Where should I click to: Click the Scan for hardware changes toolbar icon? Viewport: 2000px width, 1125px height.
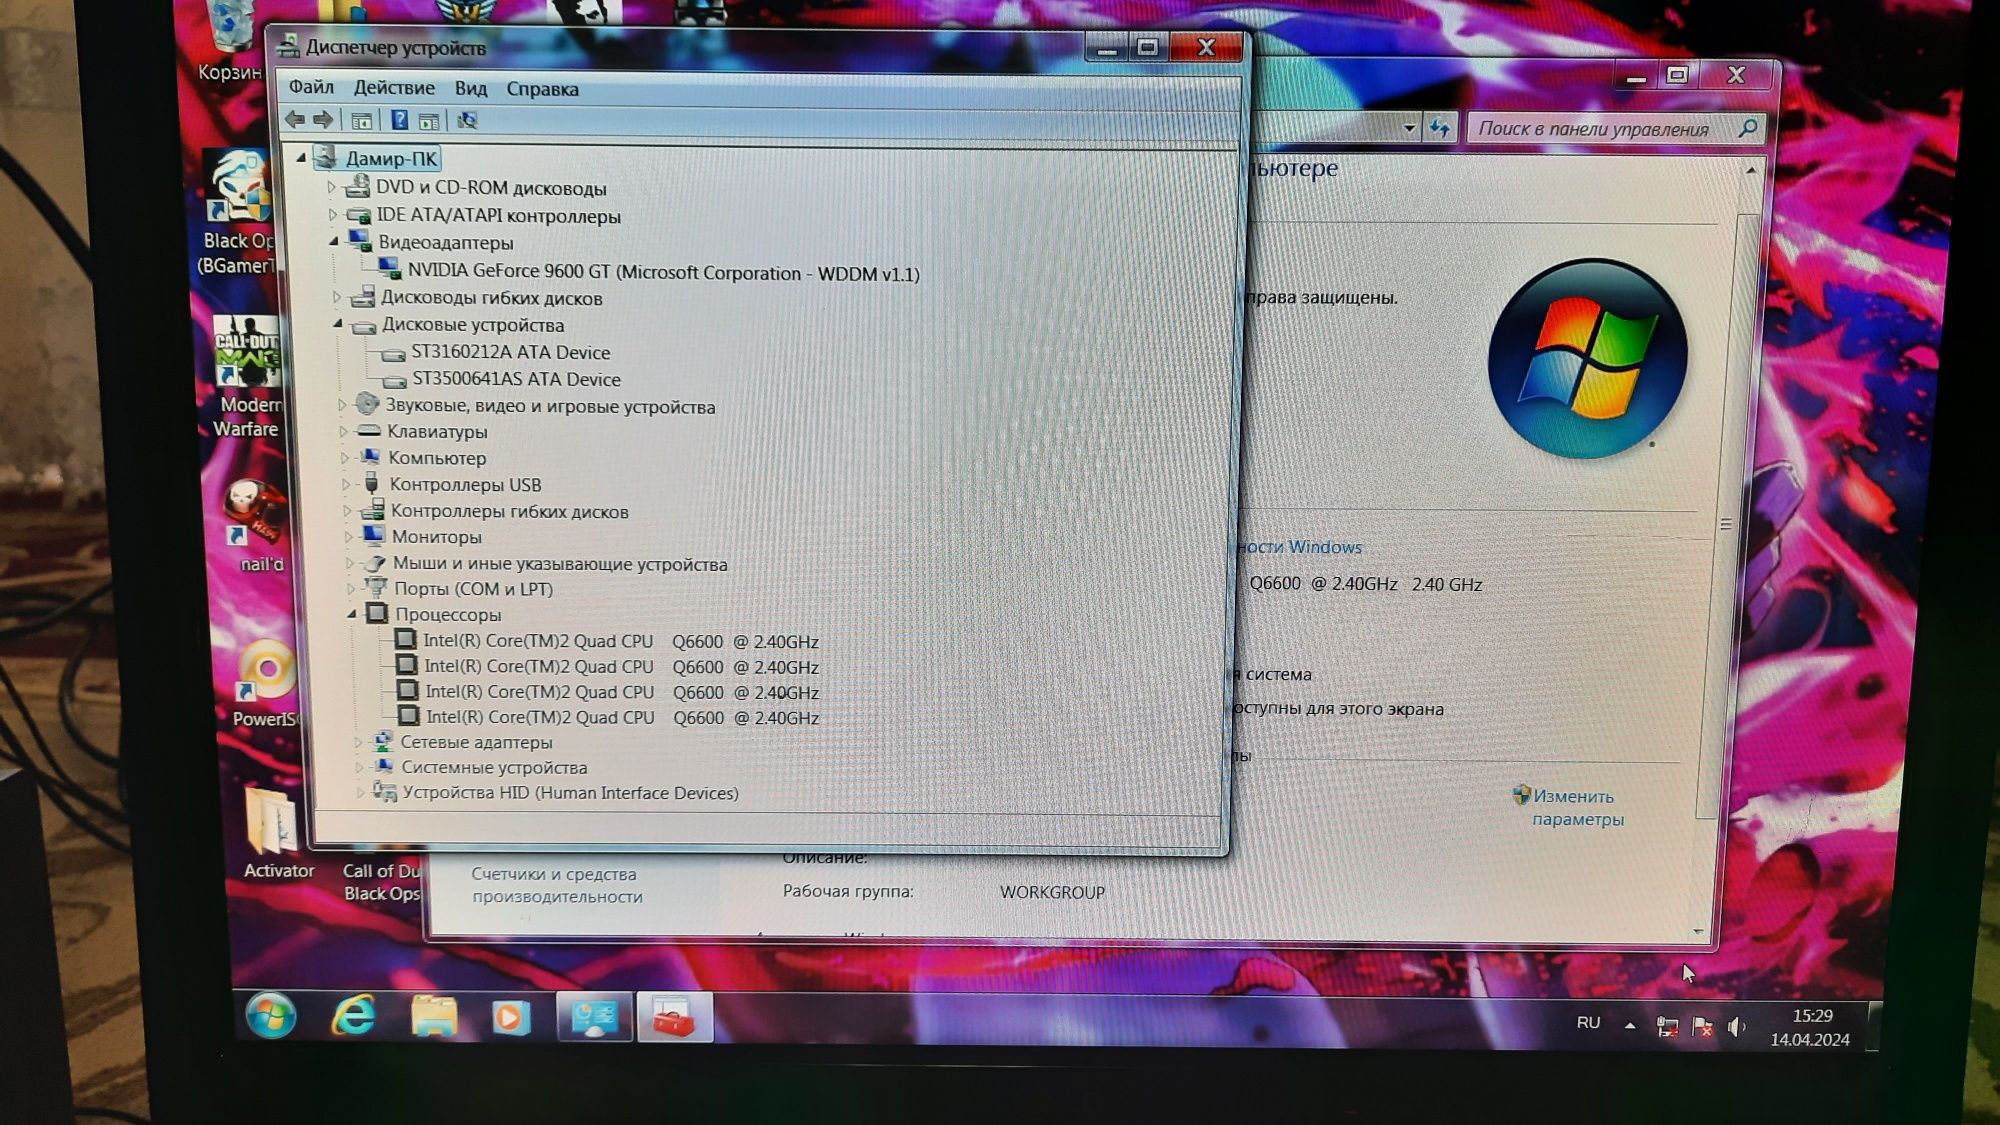tap(467, 121)
